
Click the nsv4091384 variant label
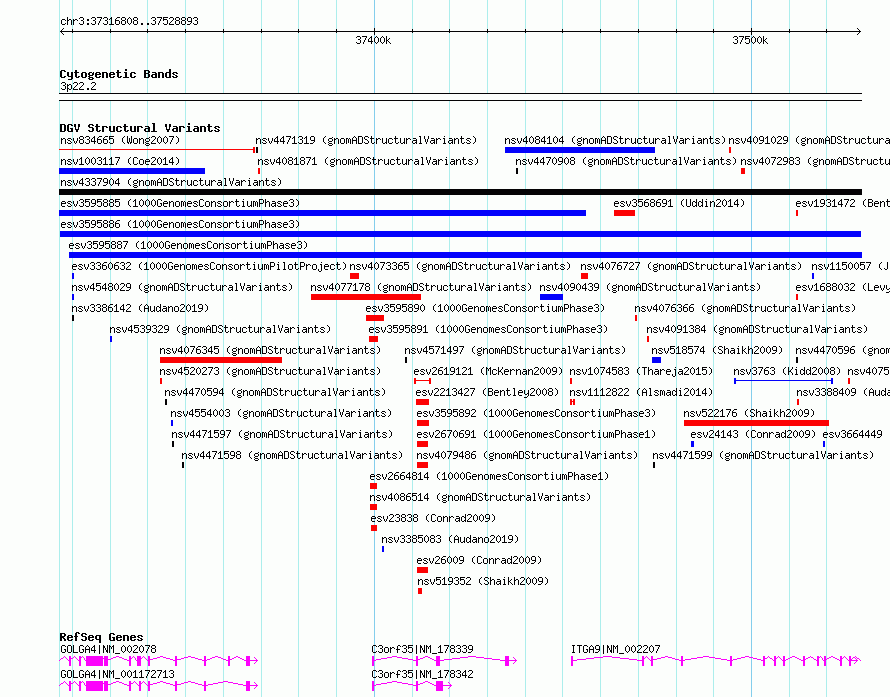coord(757,329)
